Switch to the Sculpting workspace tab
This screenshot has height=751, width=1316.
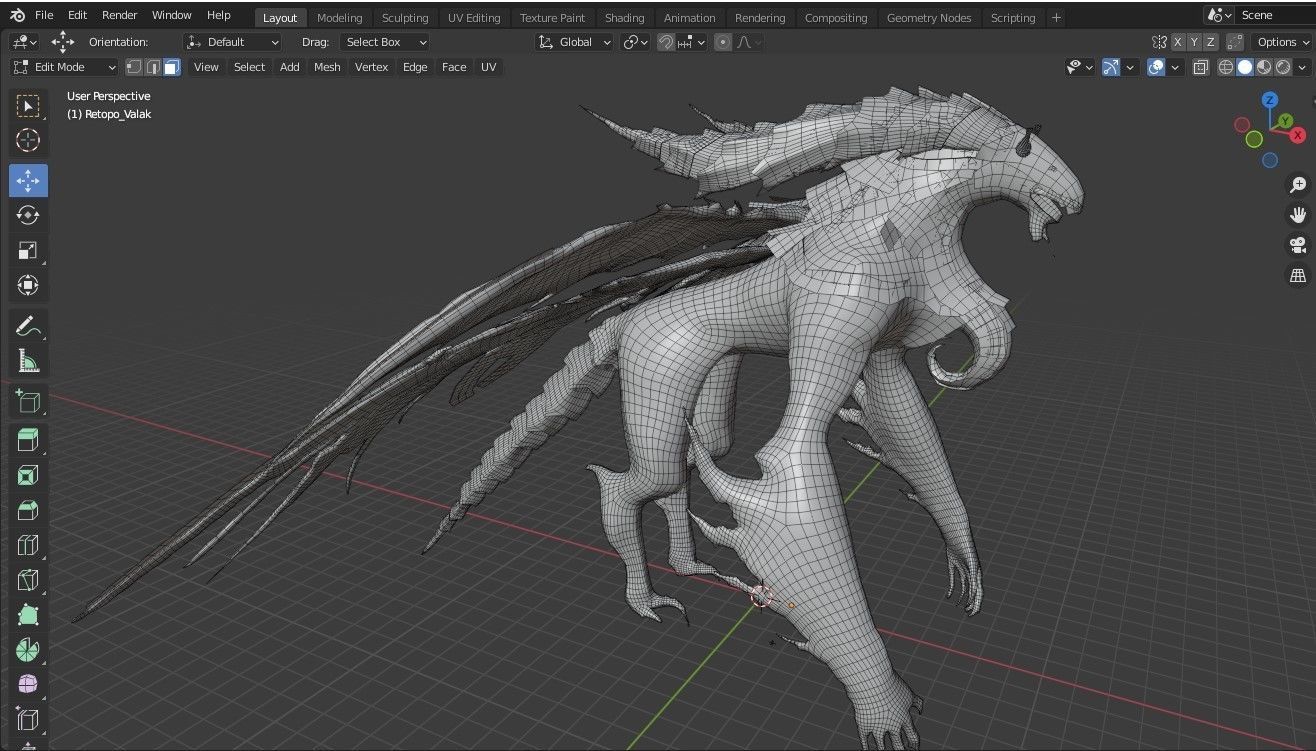(x=405, y=18)
